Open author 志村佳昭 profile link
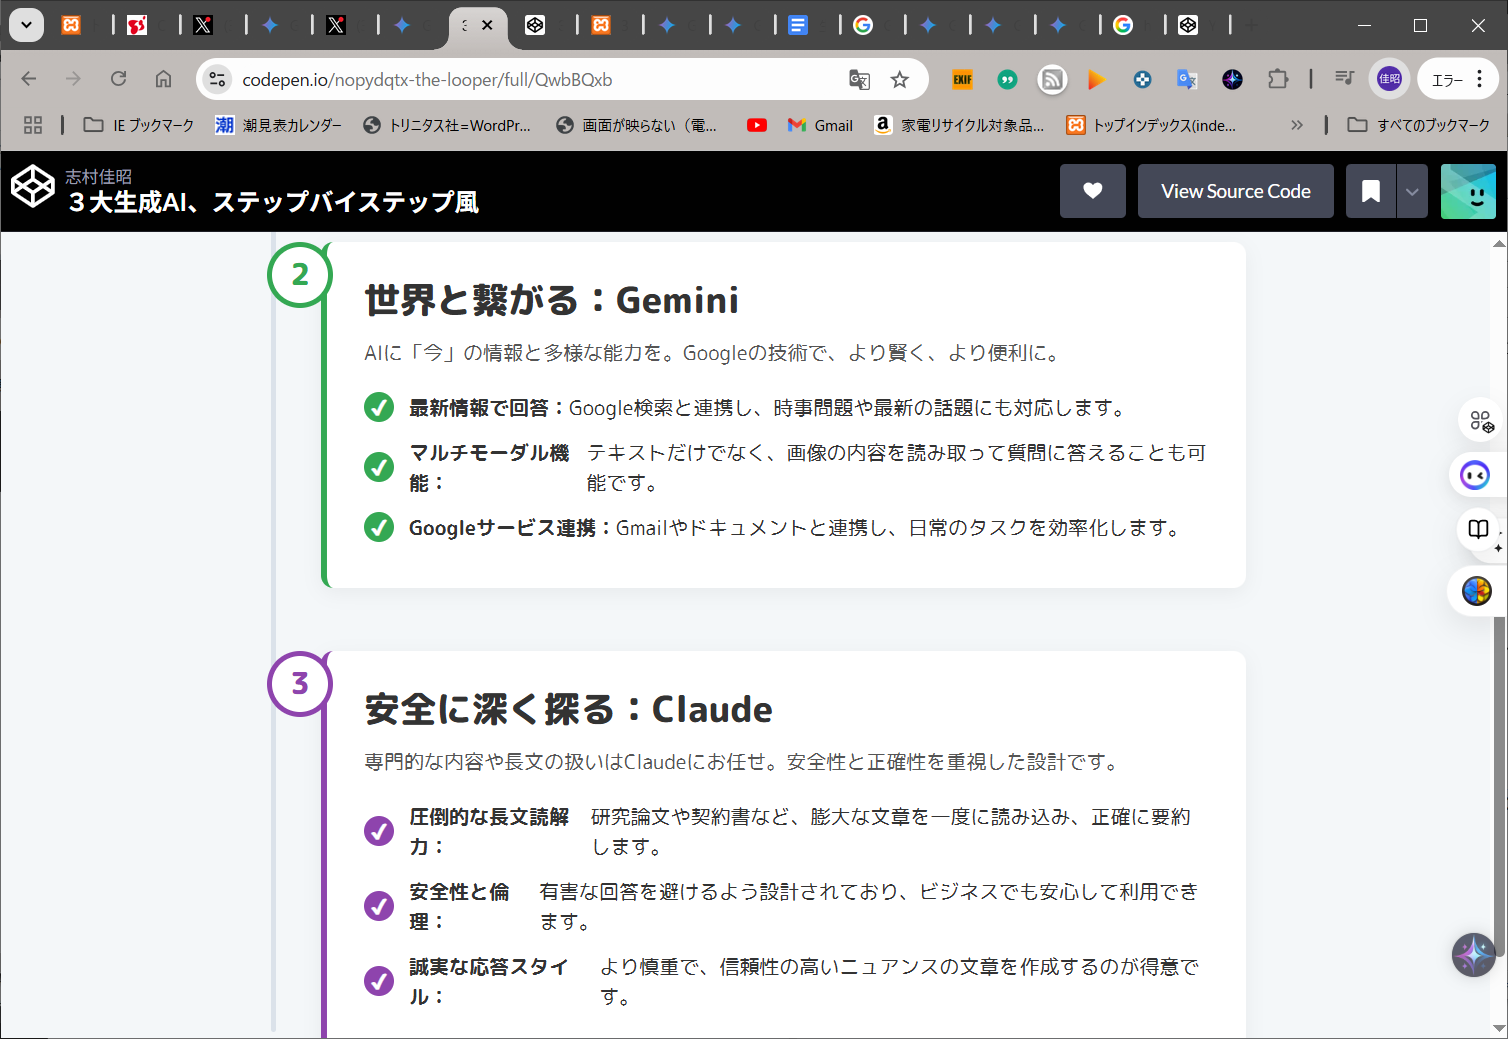Image resolution: width=1508 pixels, height=1039 pixels. pyautogui.click(x=98, y=176)
